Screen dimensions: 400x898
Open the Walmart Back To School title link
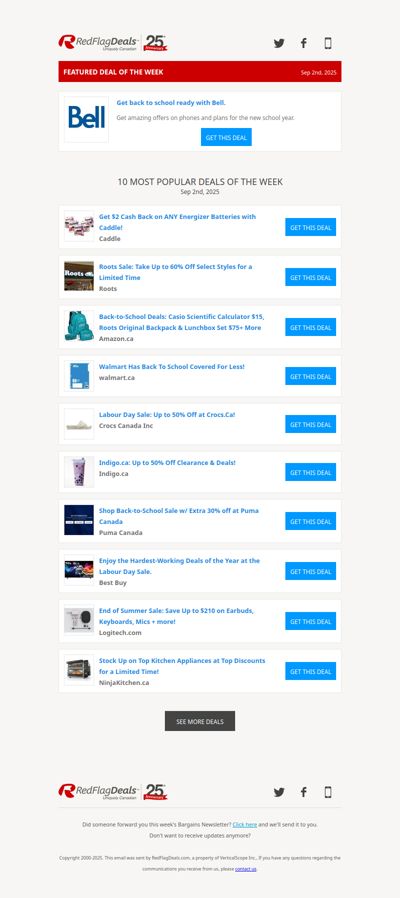(172, 367)
